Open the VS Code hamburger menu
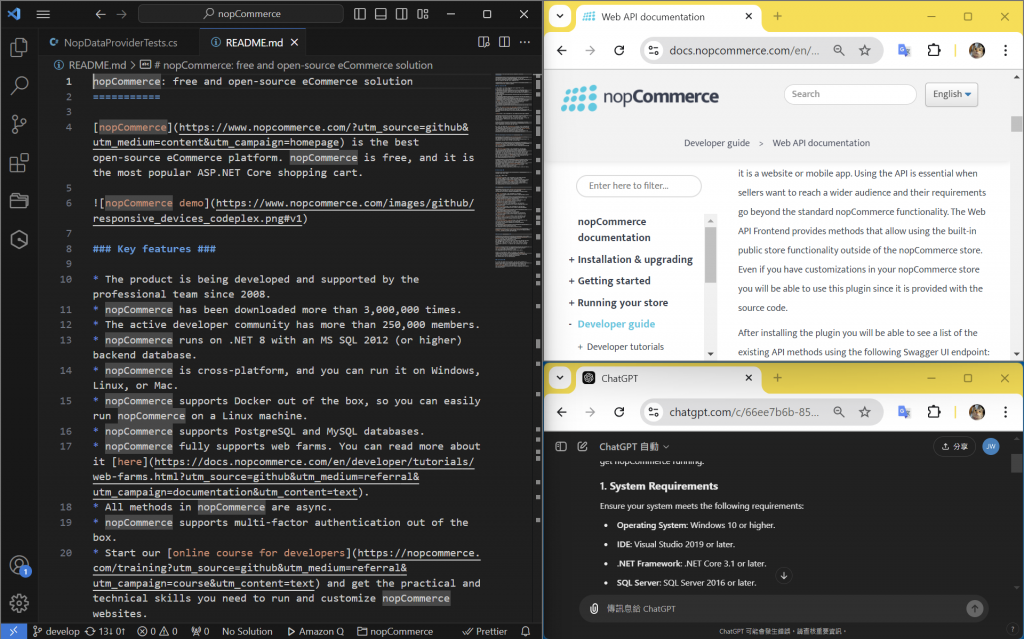This screenshot has height=639, width=1024. 43,14
